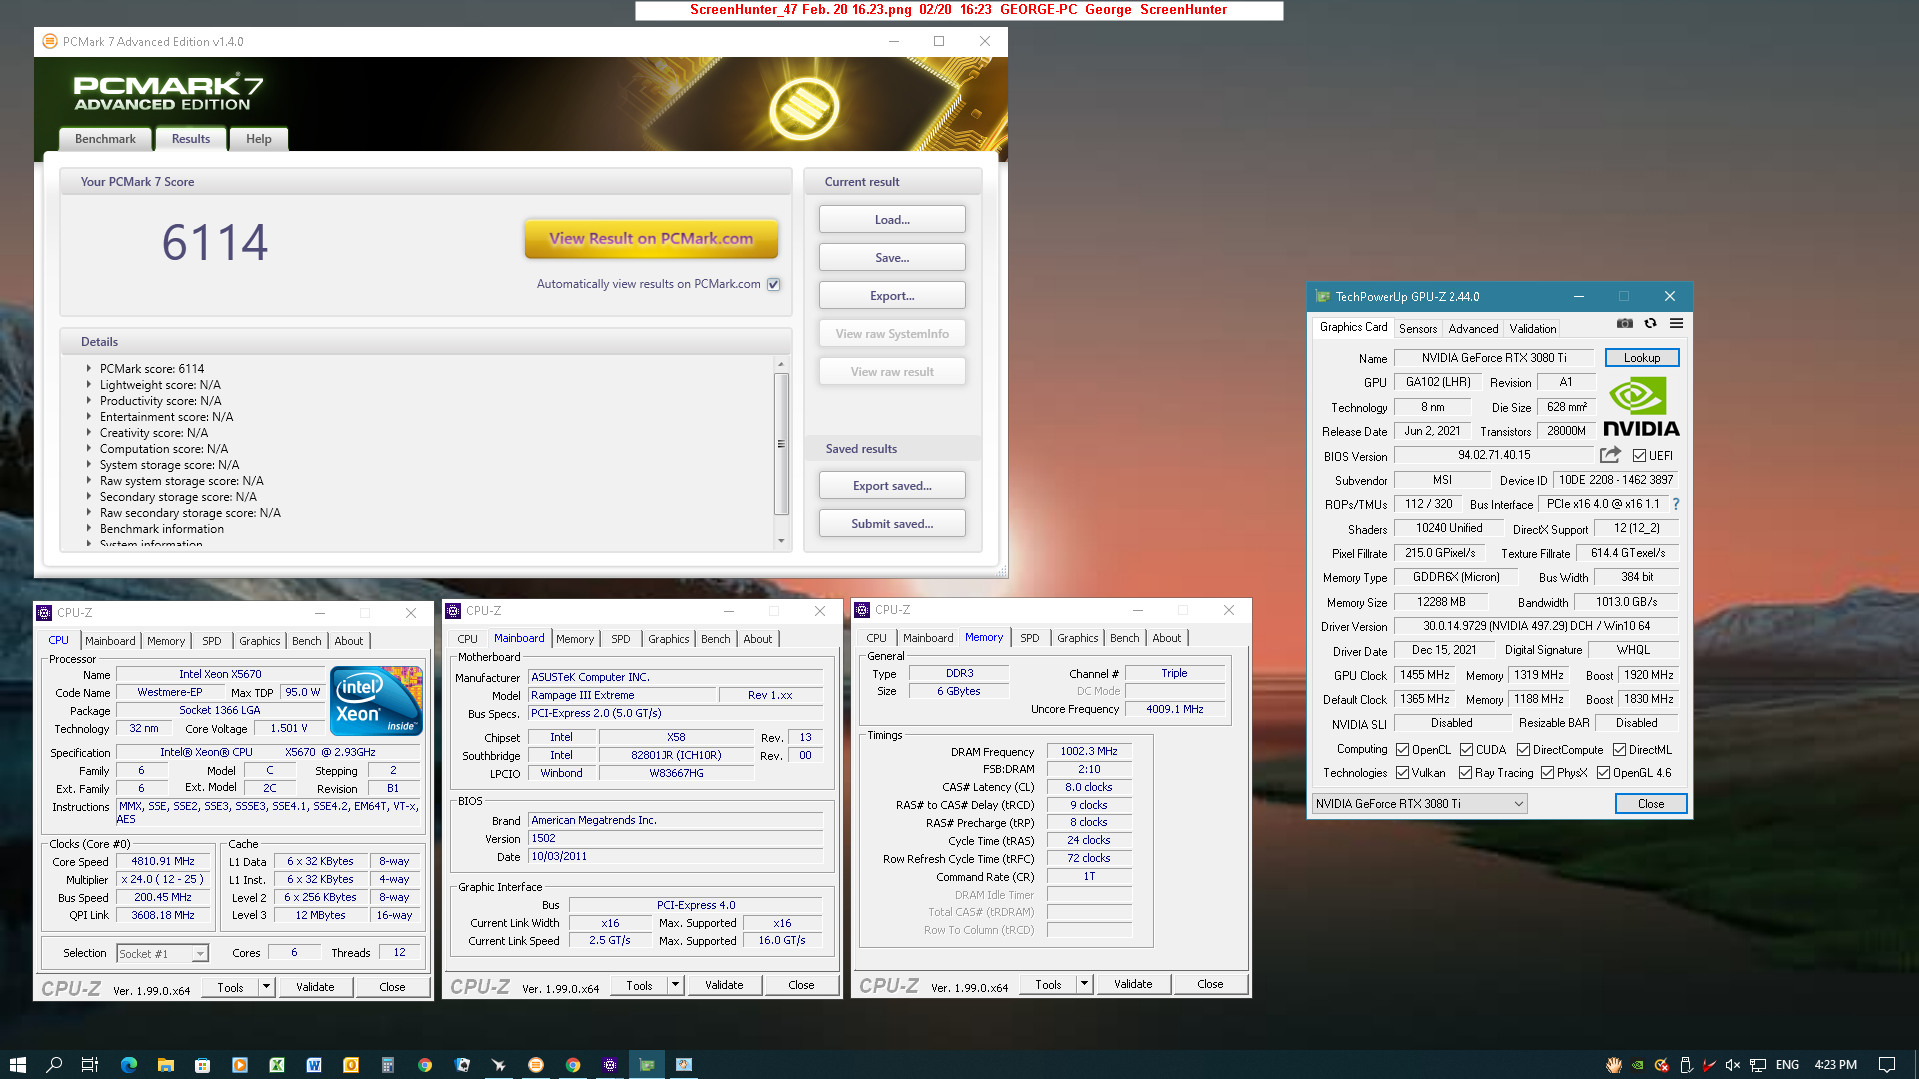Open File Explorer from taskbar
Image resolution: width=1919 pixels, height=1079 pixels.
click(166, 1065)
